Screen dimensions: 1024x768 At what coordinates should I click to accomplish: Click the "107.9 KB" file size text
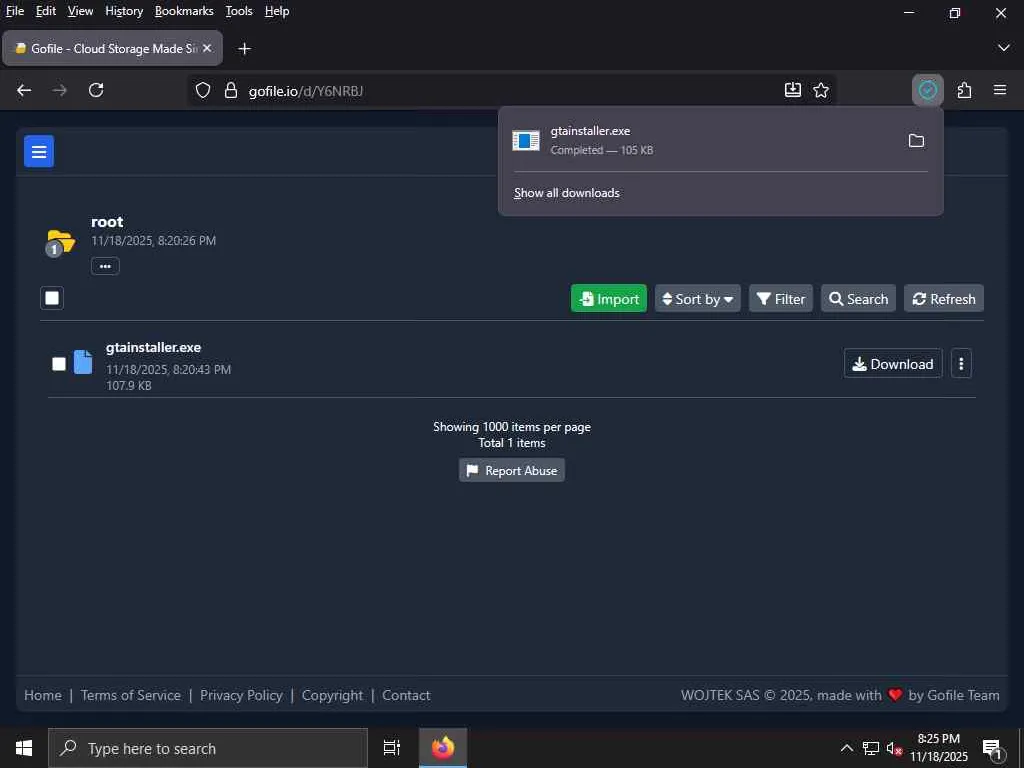pyautogui.click(x=129, y=386)
